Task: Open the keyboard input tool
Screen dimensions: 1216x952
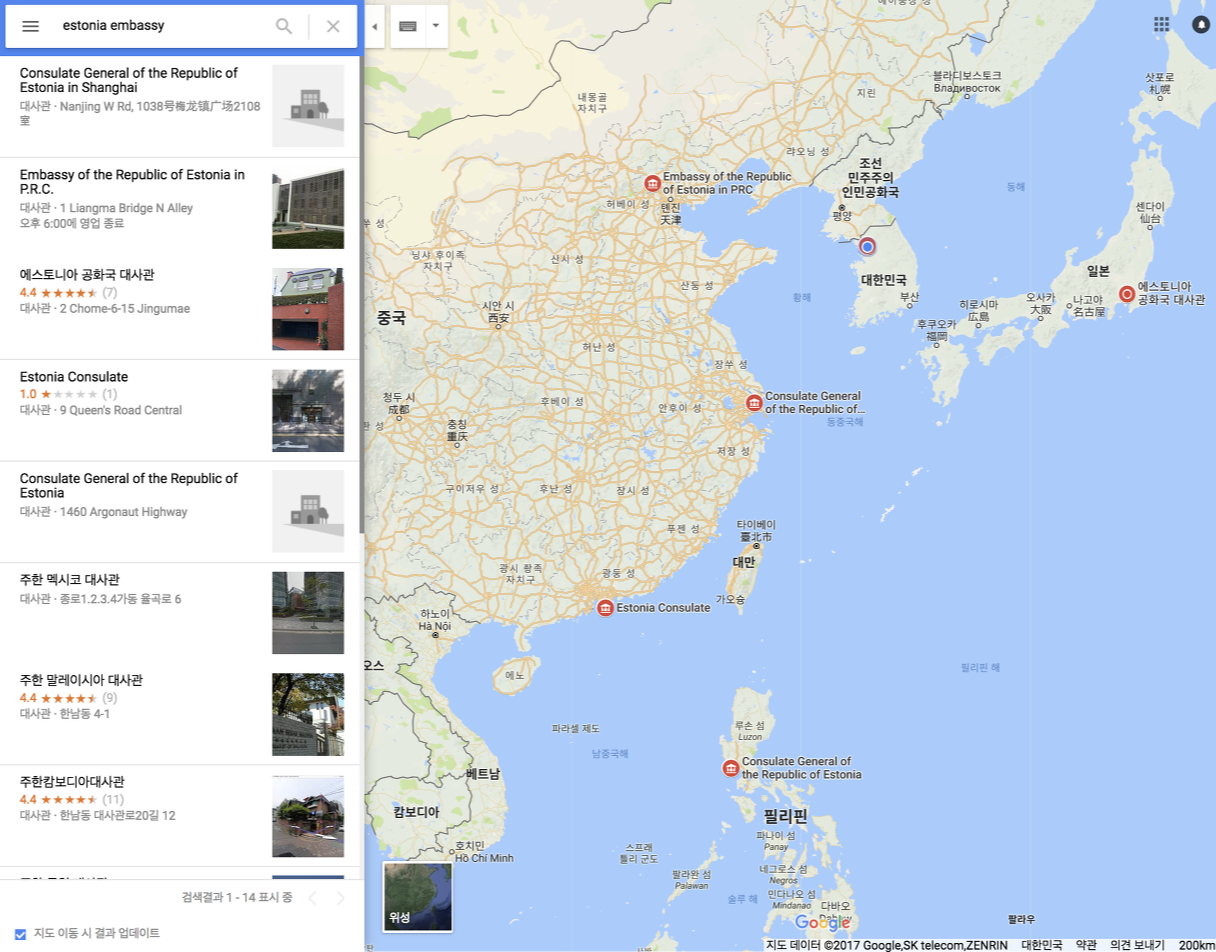Action: click(407, 26)
